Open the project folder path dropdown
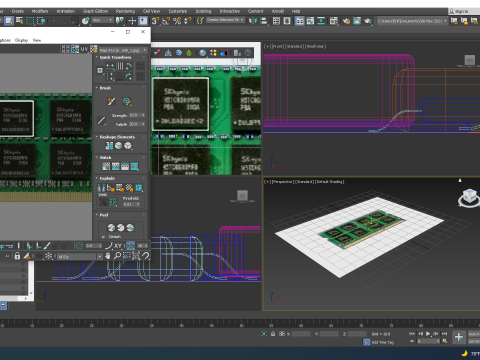Image resolution: width=480 pixels, height=360 pixels. [x=412, y=21]
